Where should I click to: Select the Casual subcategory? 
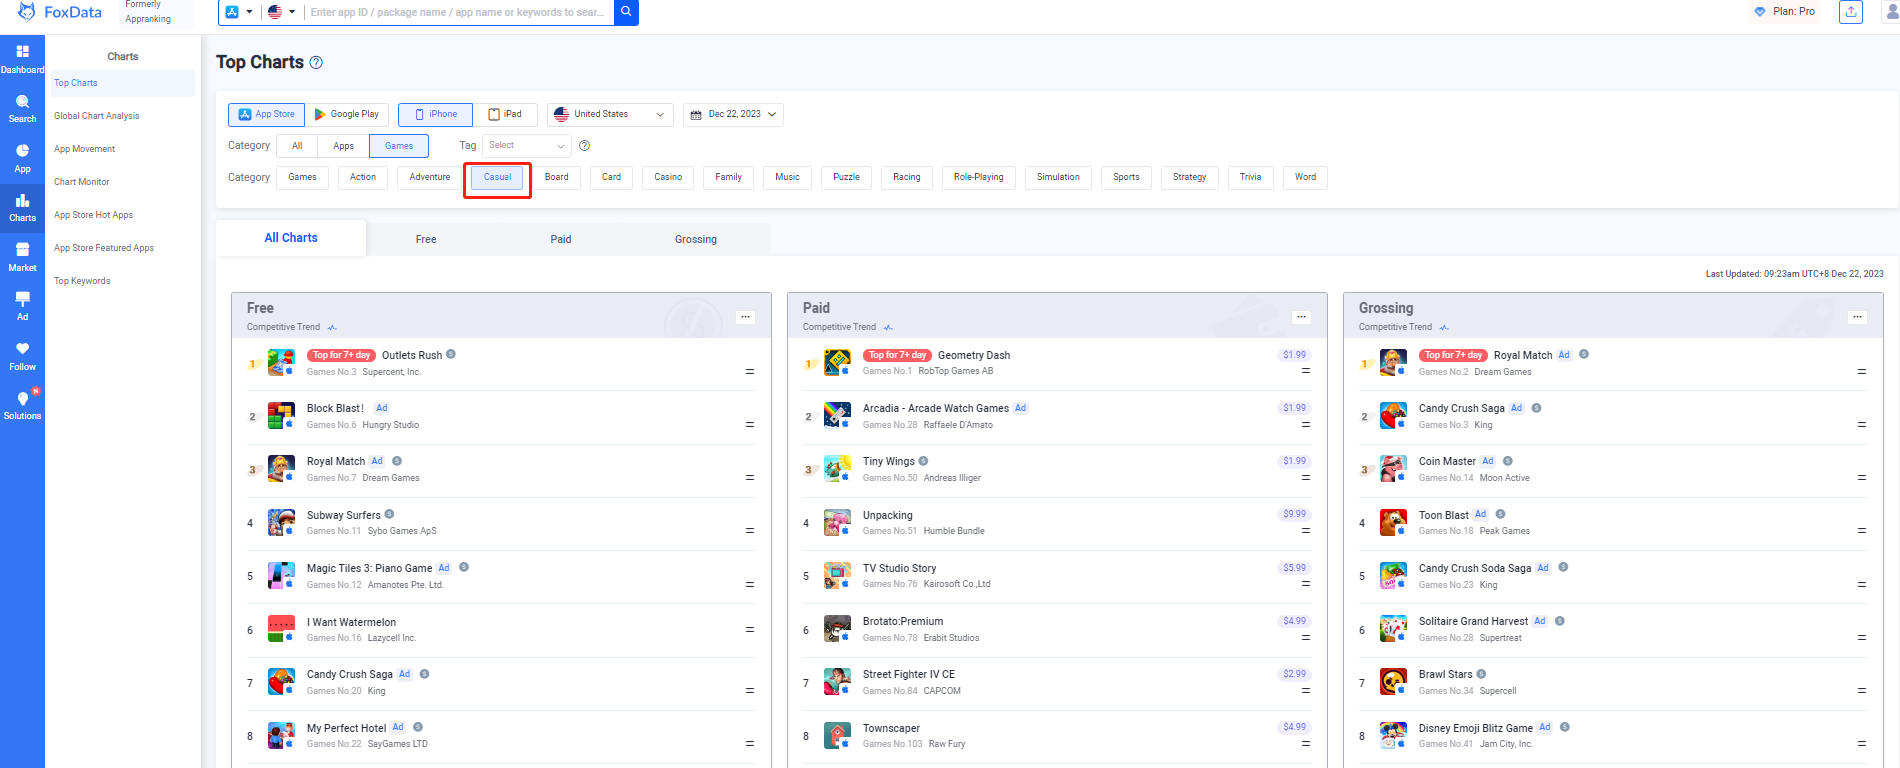(x=497, y=178)
